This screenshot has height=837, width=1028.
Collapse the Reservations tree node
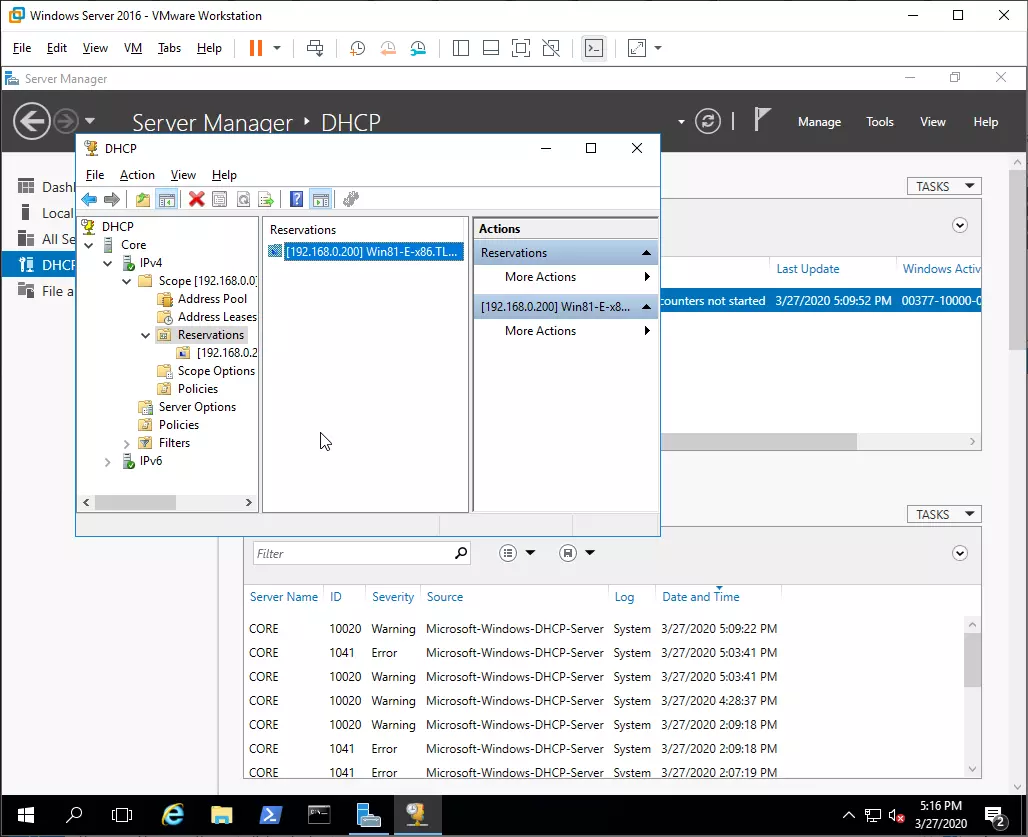coord(146,336)
